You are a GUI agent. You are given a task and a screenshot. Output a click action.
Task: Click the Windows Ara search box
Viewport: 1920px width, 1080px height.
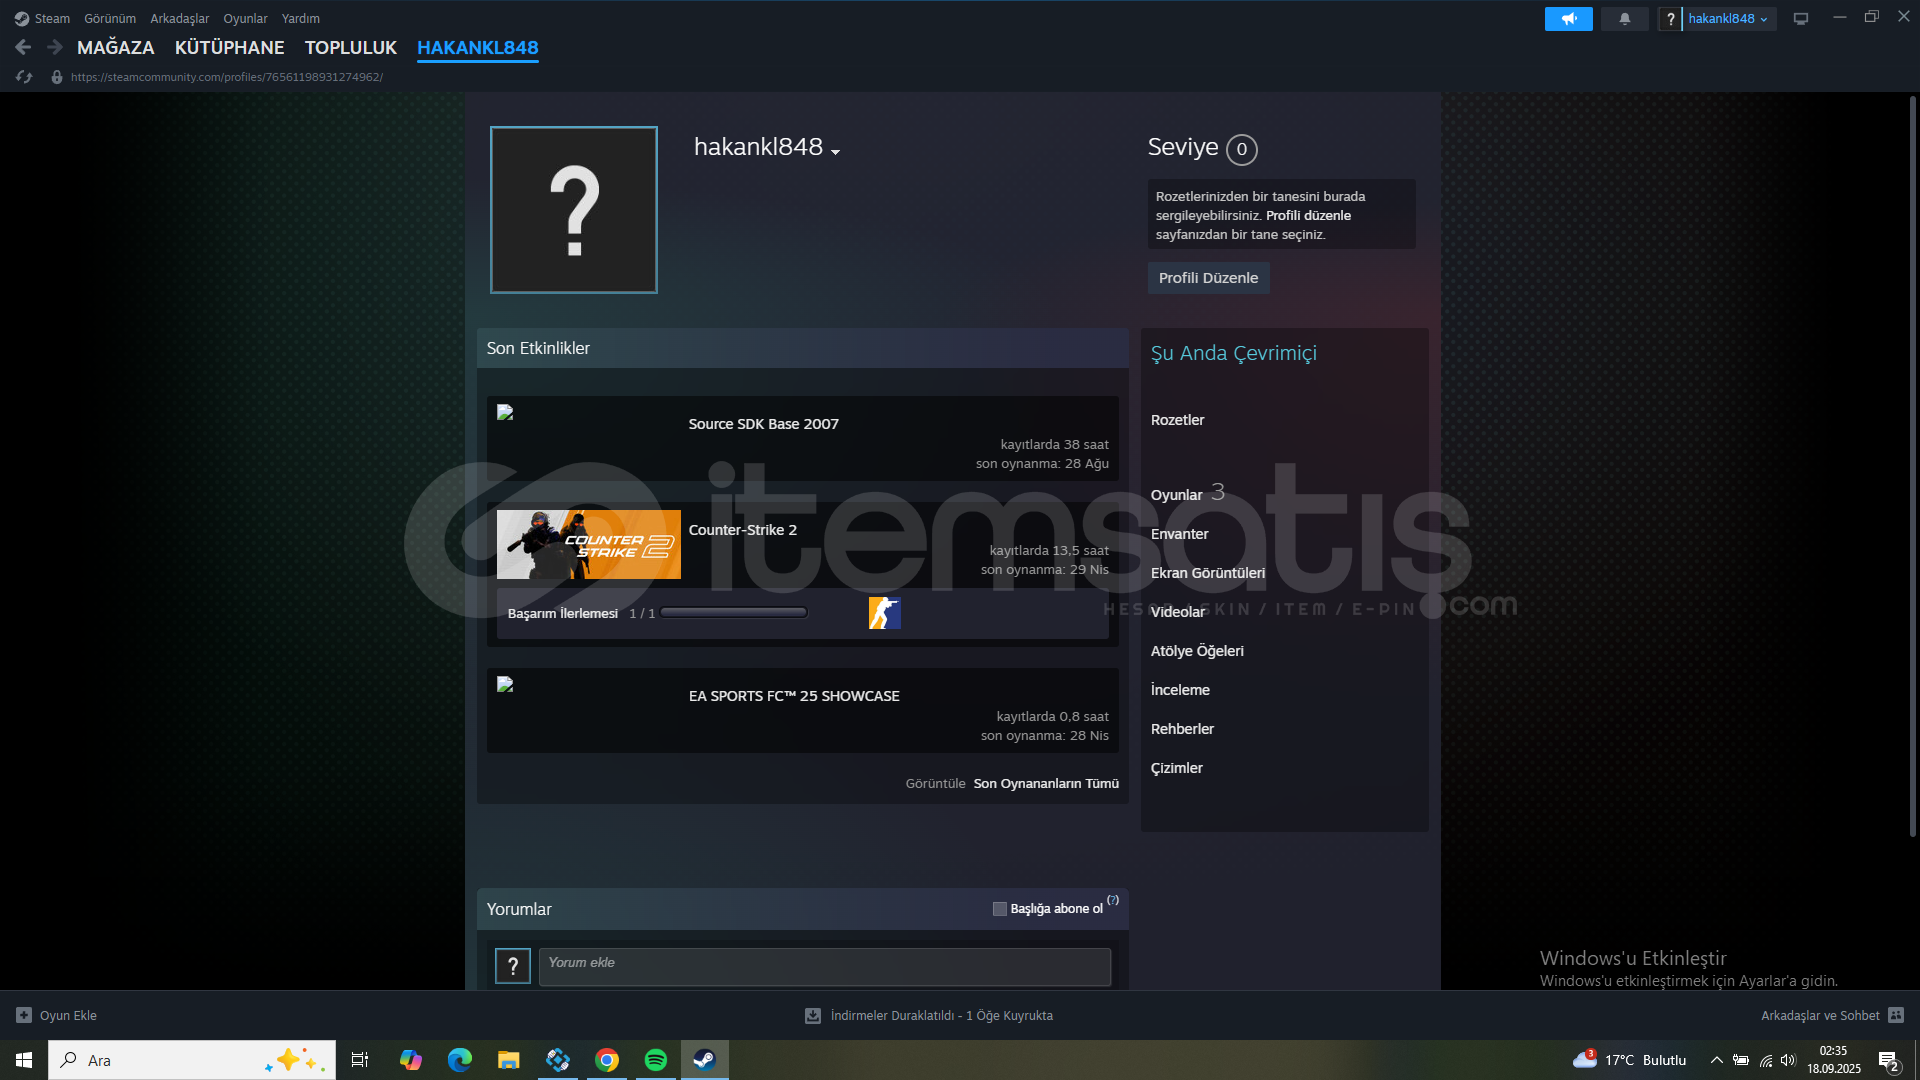pyautogui.click(x=192, y=1060)
